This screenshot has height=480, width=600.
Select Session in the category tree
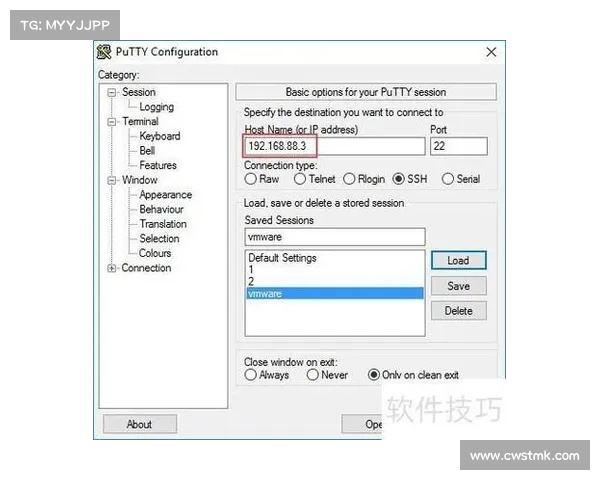tap(139, 92)
